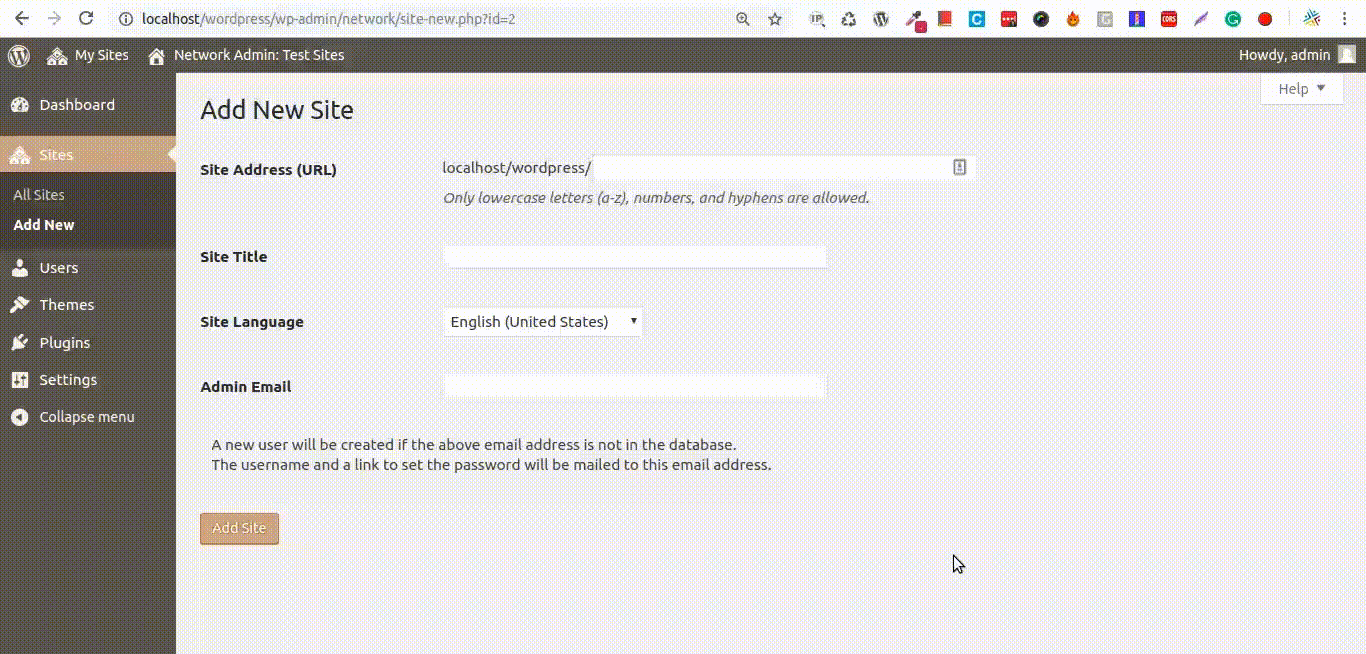
Task: Open Network Admin: Test Sites menu
Action: pyautogui.click(x=246, y=55)
